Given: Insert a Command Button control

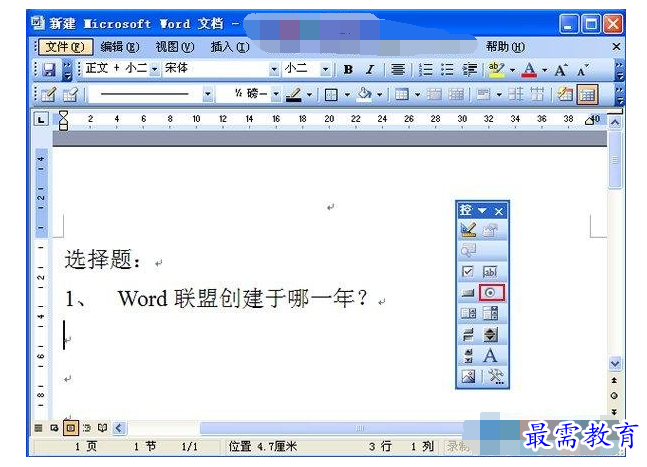Looking at the screenshot, I should (x=468, y=293).
